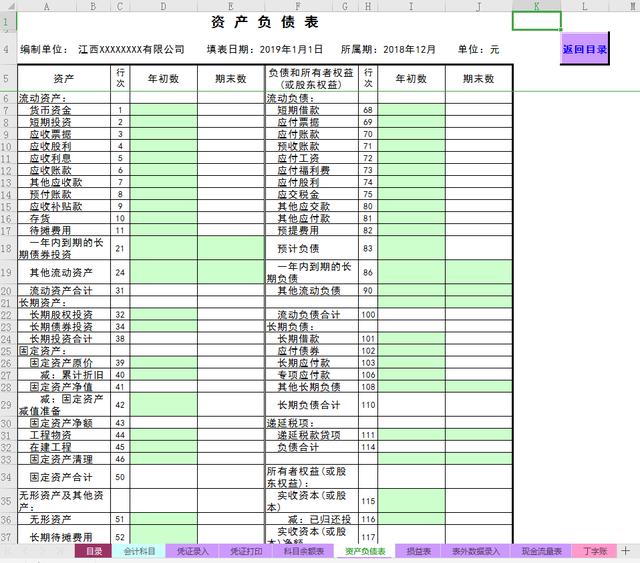Image resolution: width=640 pixels, height=563 pixels.
Task: Select row 18 header
Action: (7, 248)
